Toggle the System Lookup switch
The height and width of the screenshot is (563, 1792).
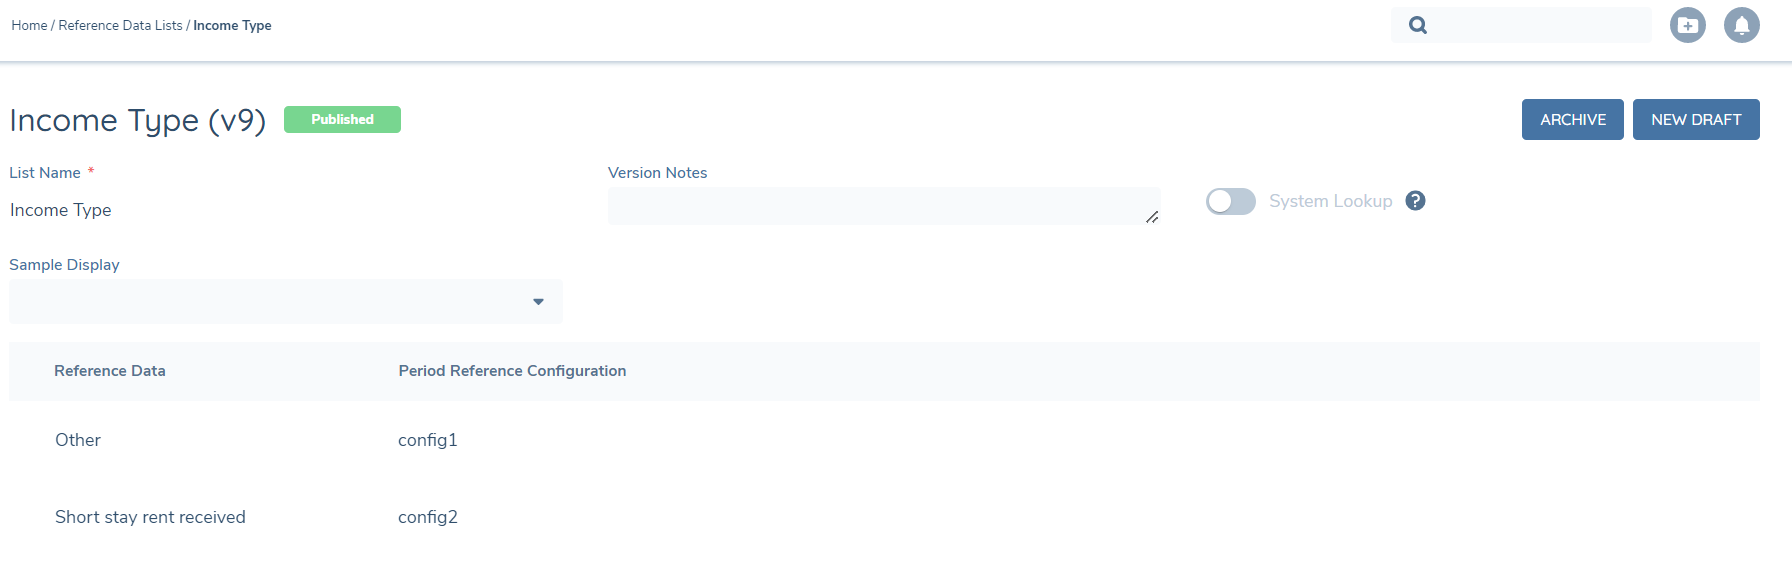point(1230,201)
